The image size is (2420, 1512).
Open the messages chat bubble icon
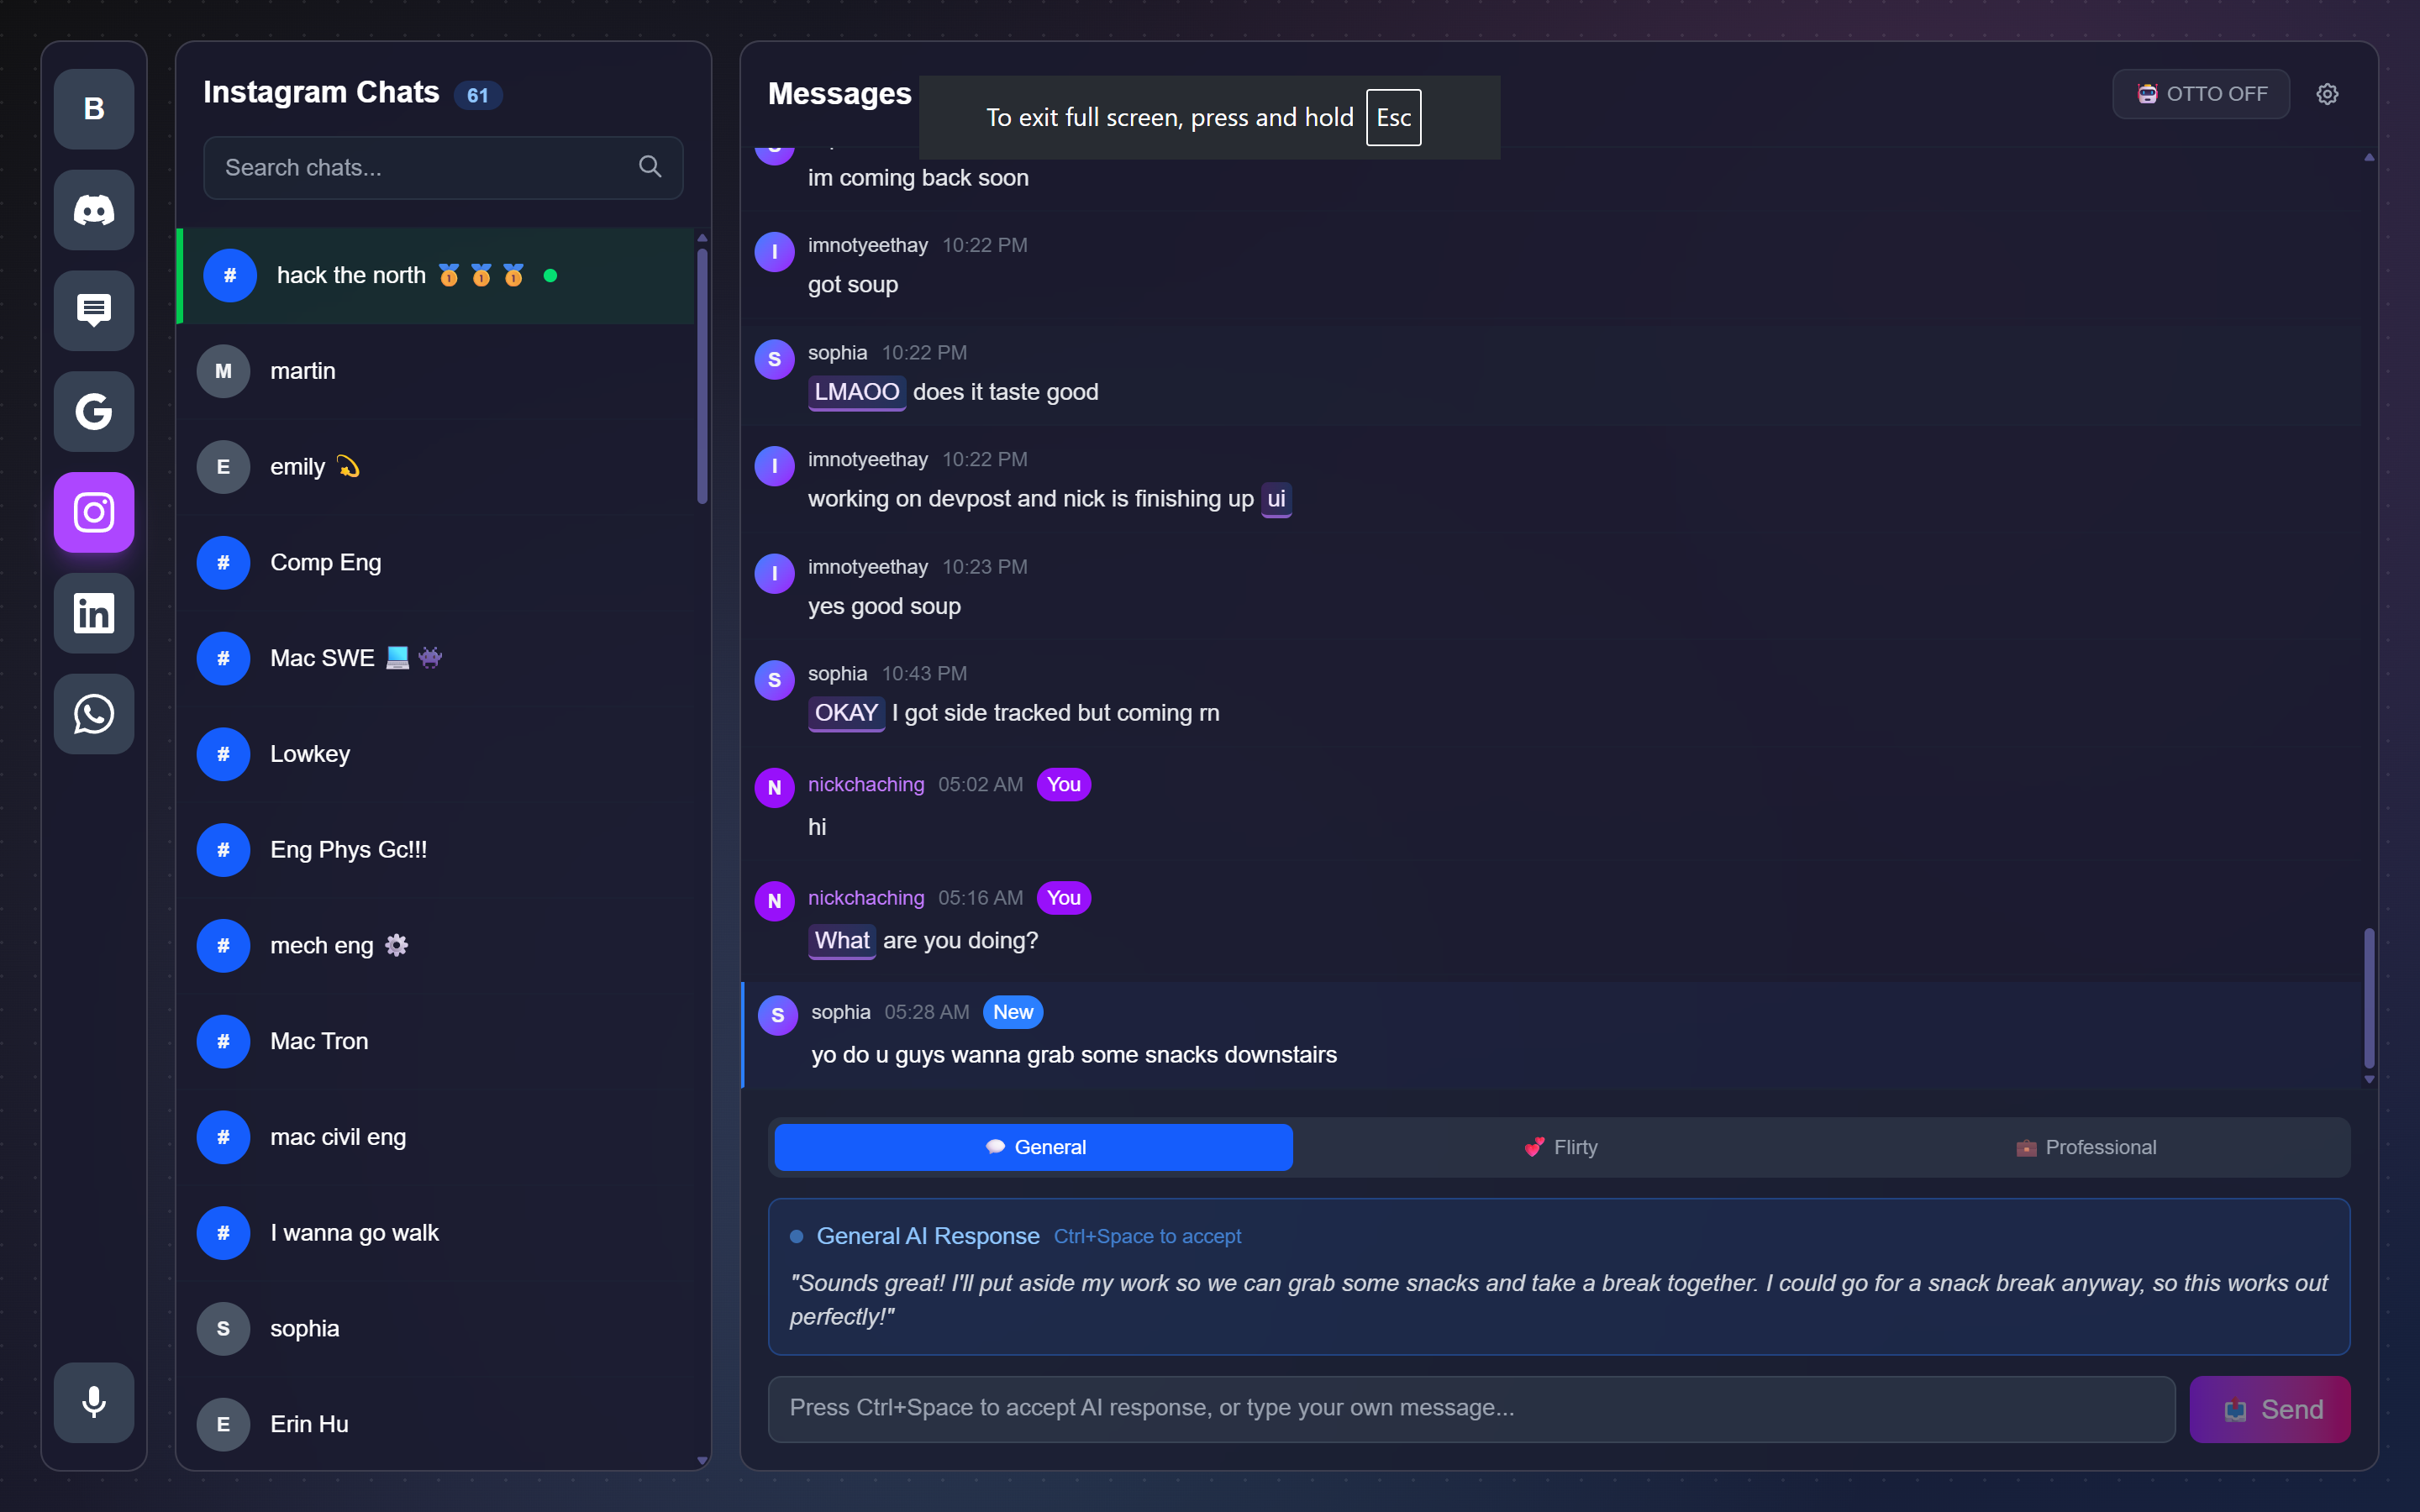[94, 311]
